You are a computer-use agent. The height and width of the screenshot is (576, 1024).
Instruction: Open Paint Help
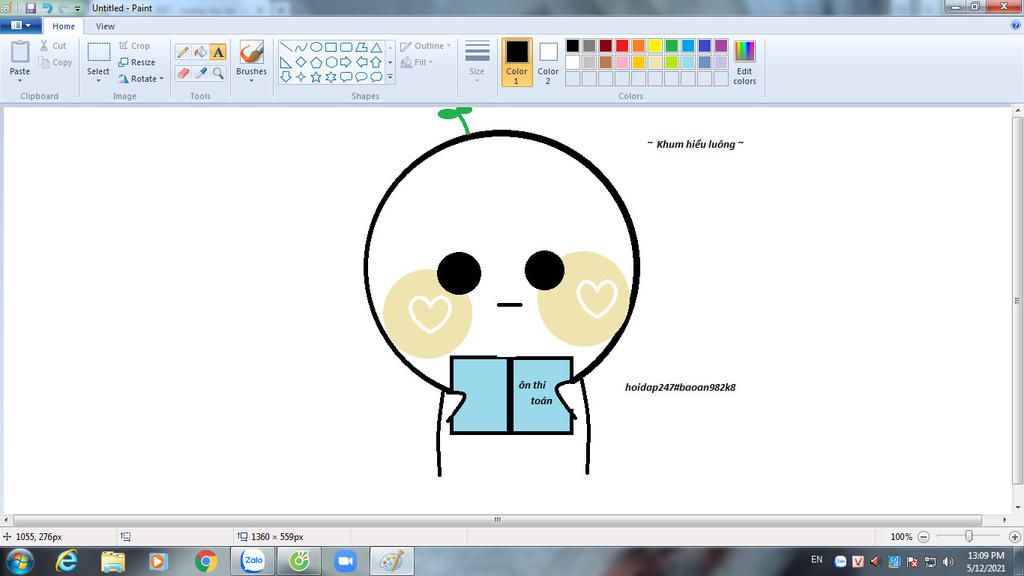click(1016, 25)
